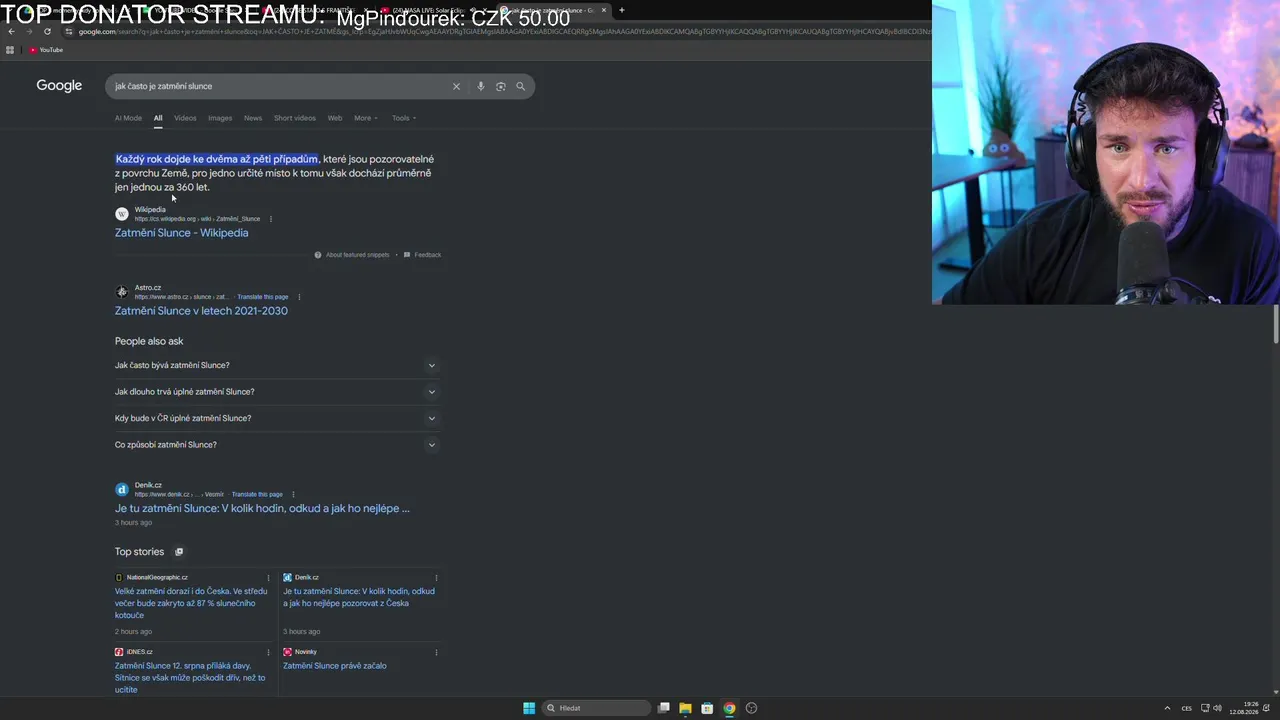Open 'Zatmění Slunce - Wikipedia' result

[182, 233]
